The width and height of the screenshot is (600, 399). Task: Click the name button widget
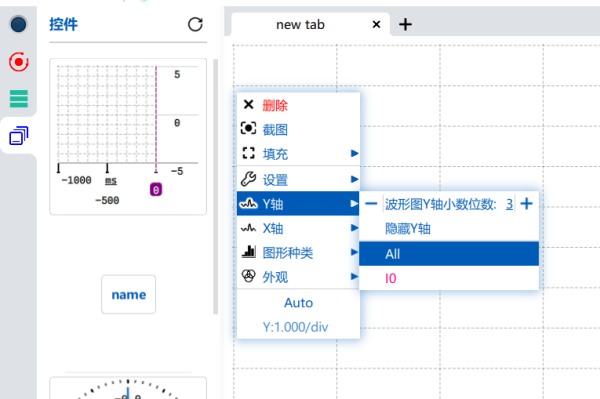point(129,294)
